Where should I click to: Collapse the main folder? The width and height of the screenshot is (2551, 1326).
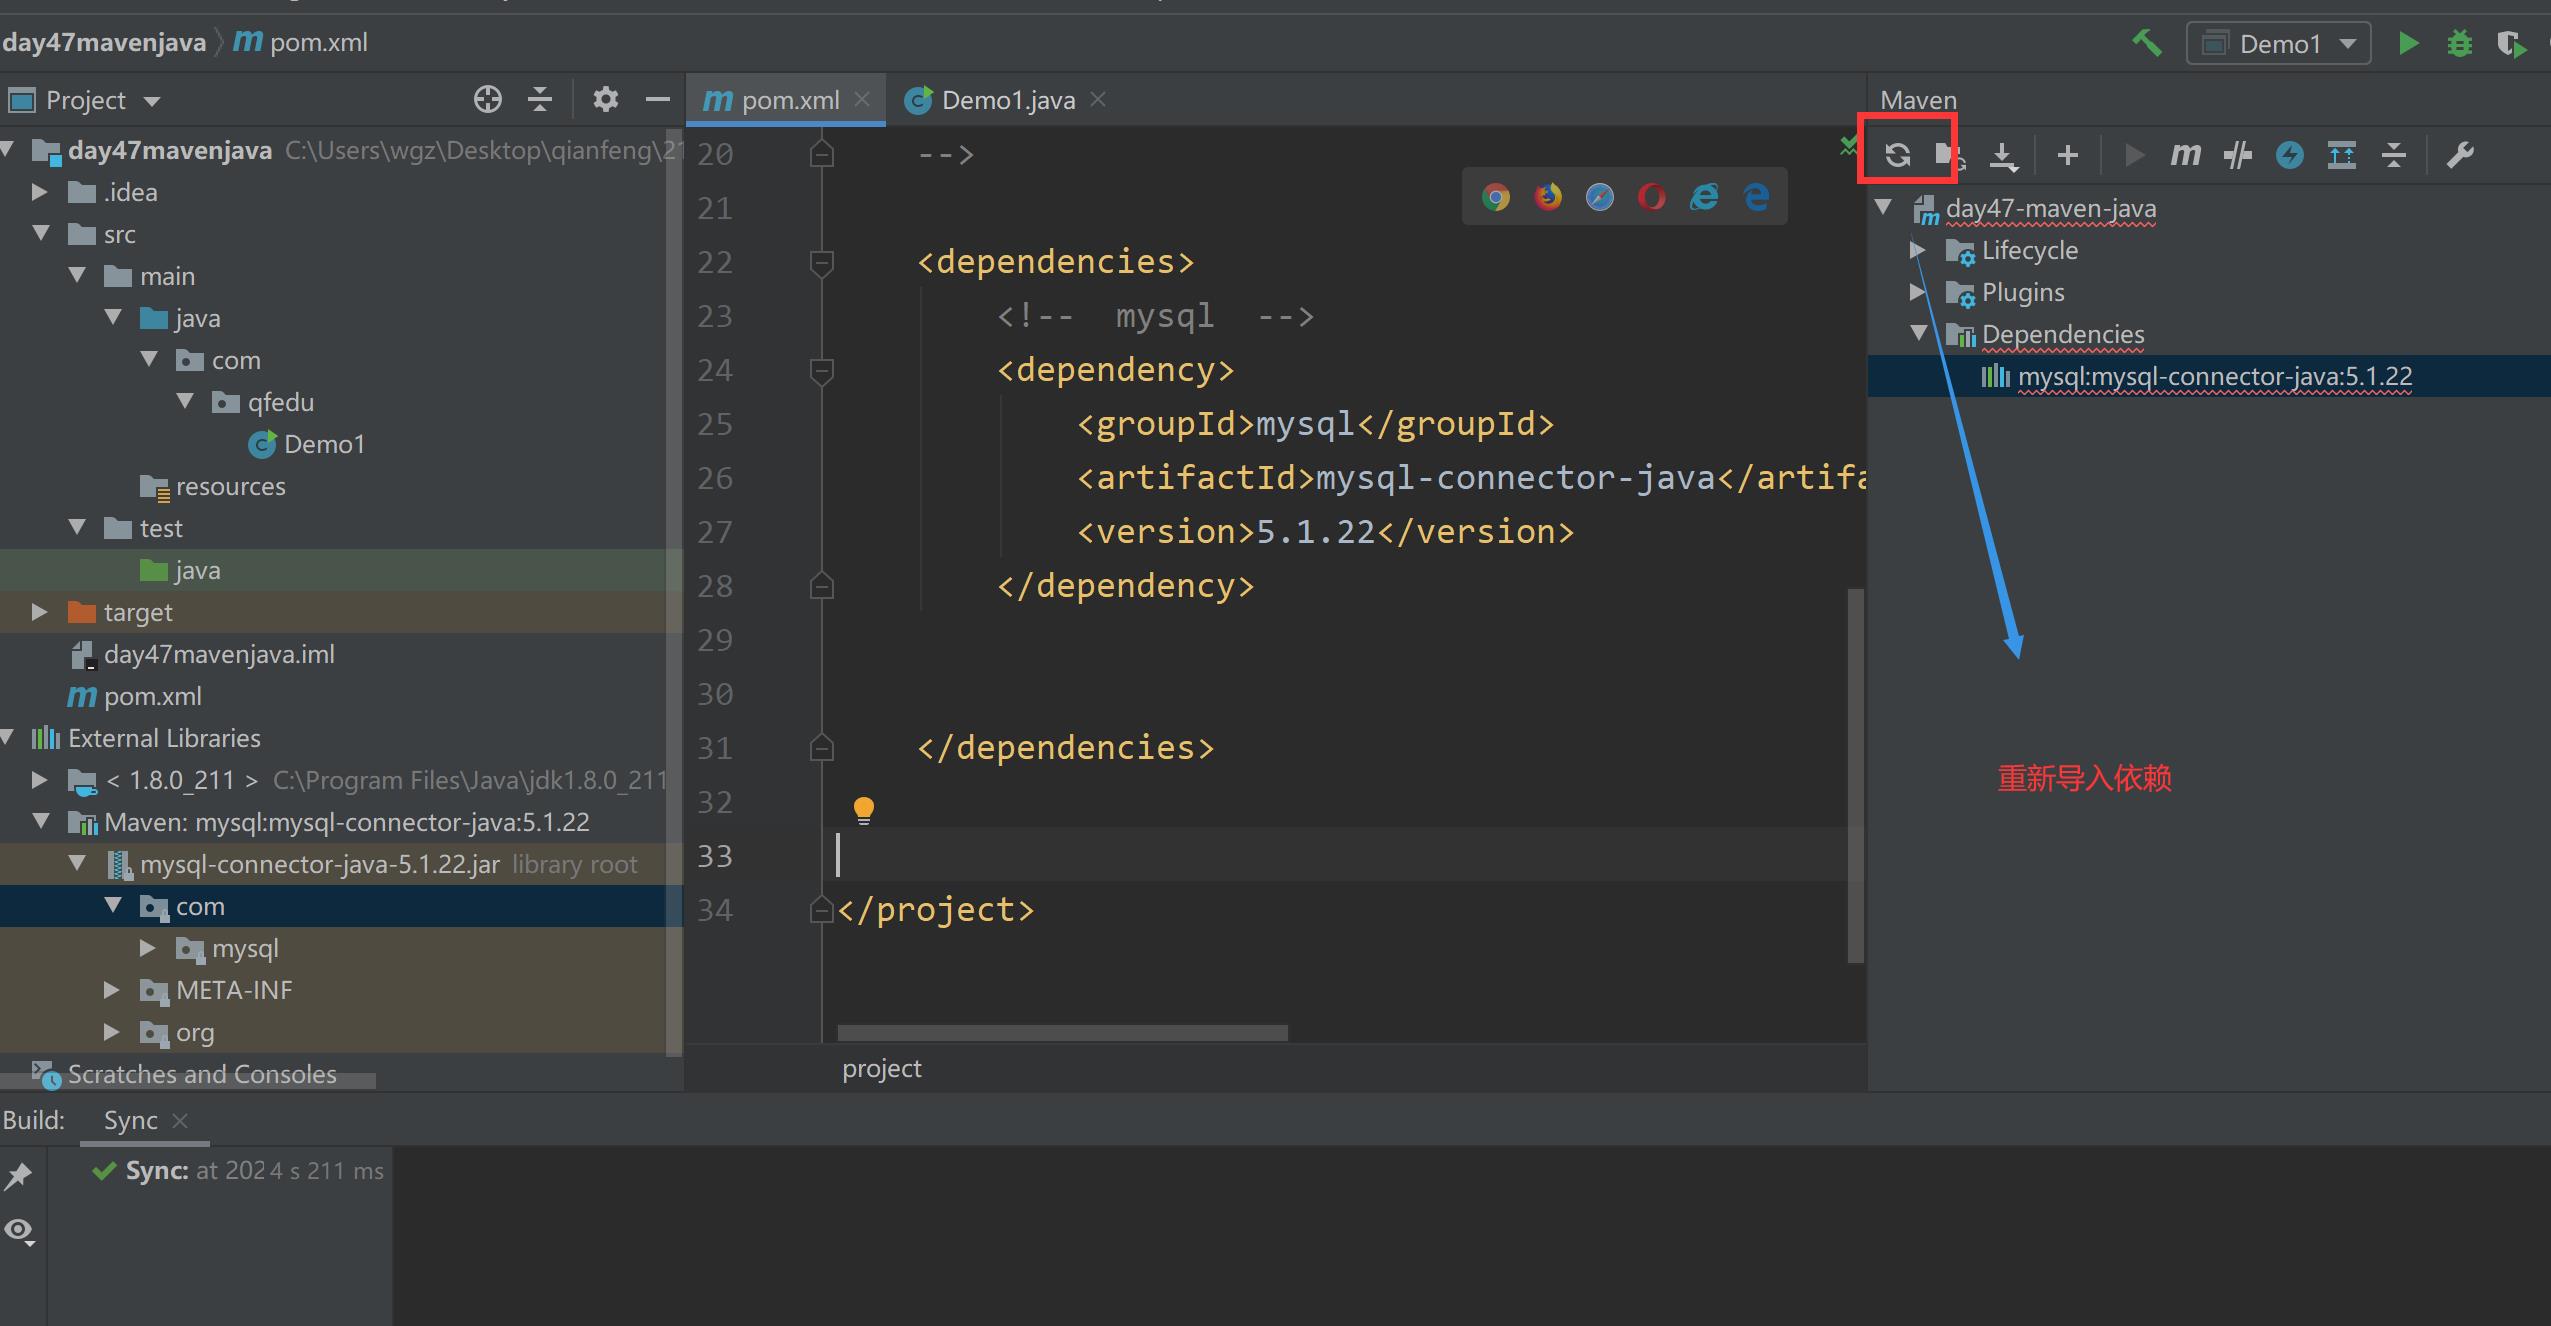point(77,275)
